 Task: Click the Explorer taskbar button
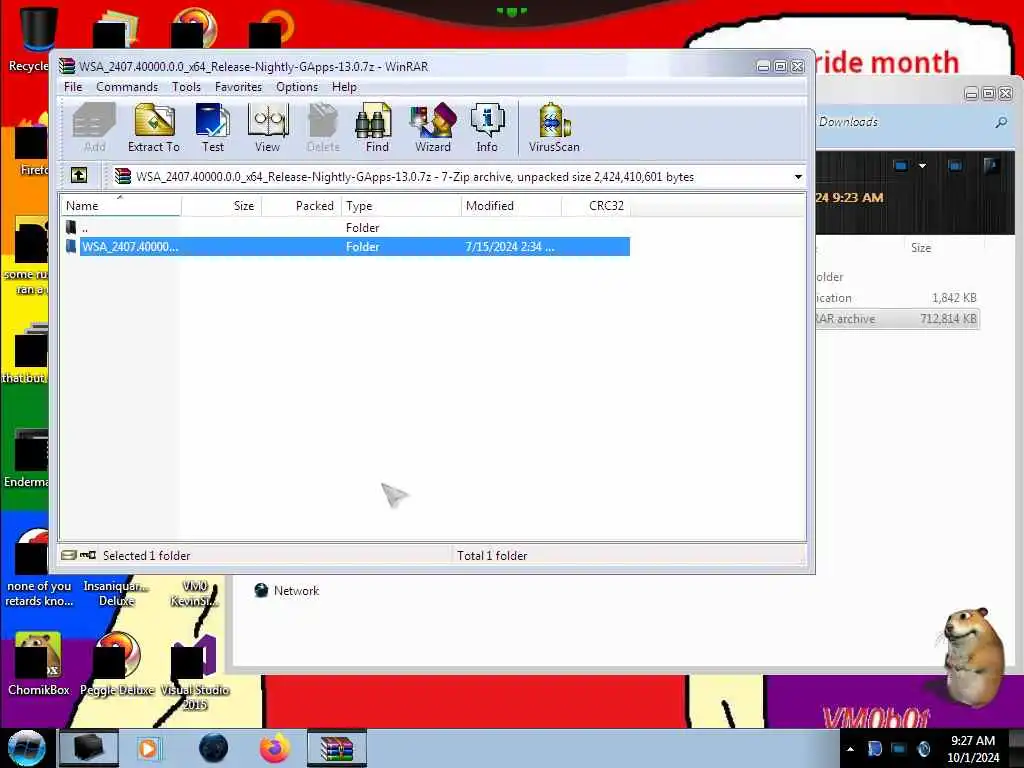(x=89, y=748)
